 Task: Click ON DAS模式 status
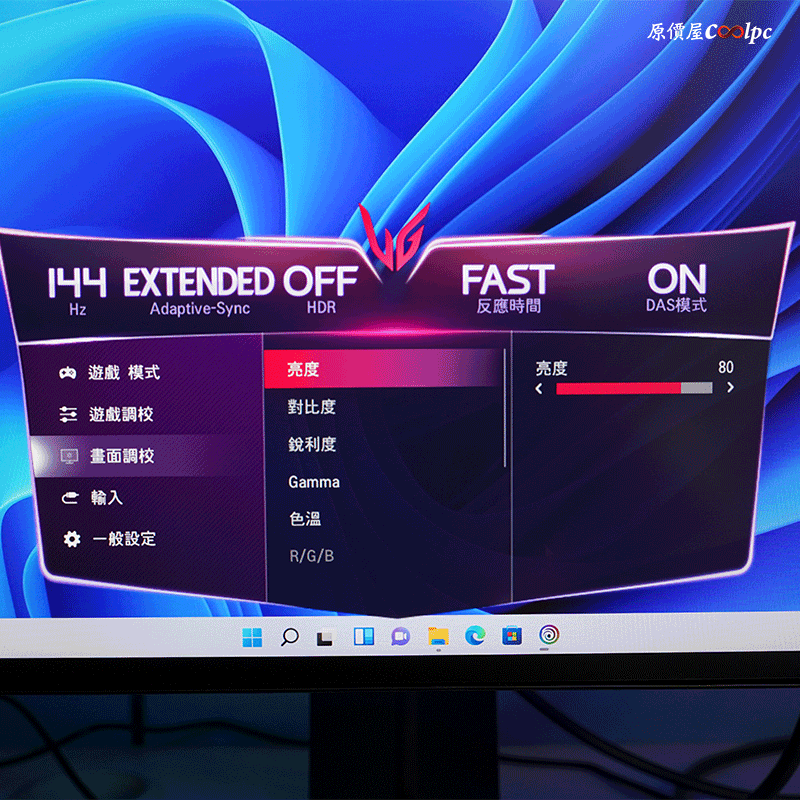click(x=677, y=287)
